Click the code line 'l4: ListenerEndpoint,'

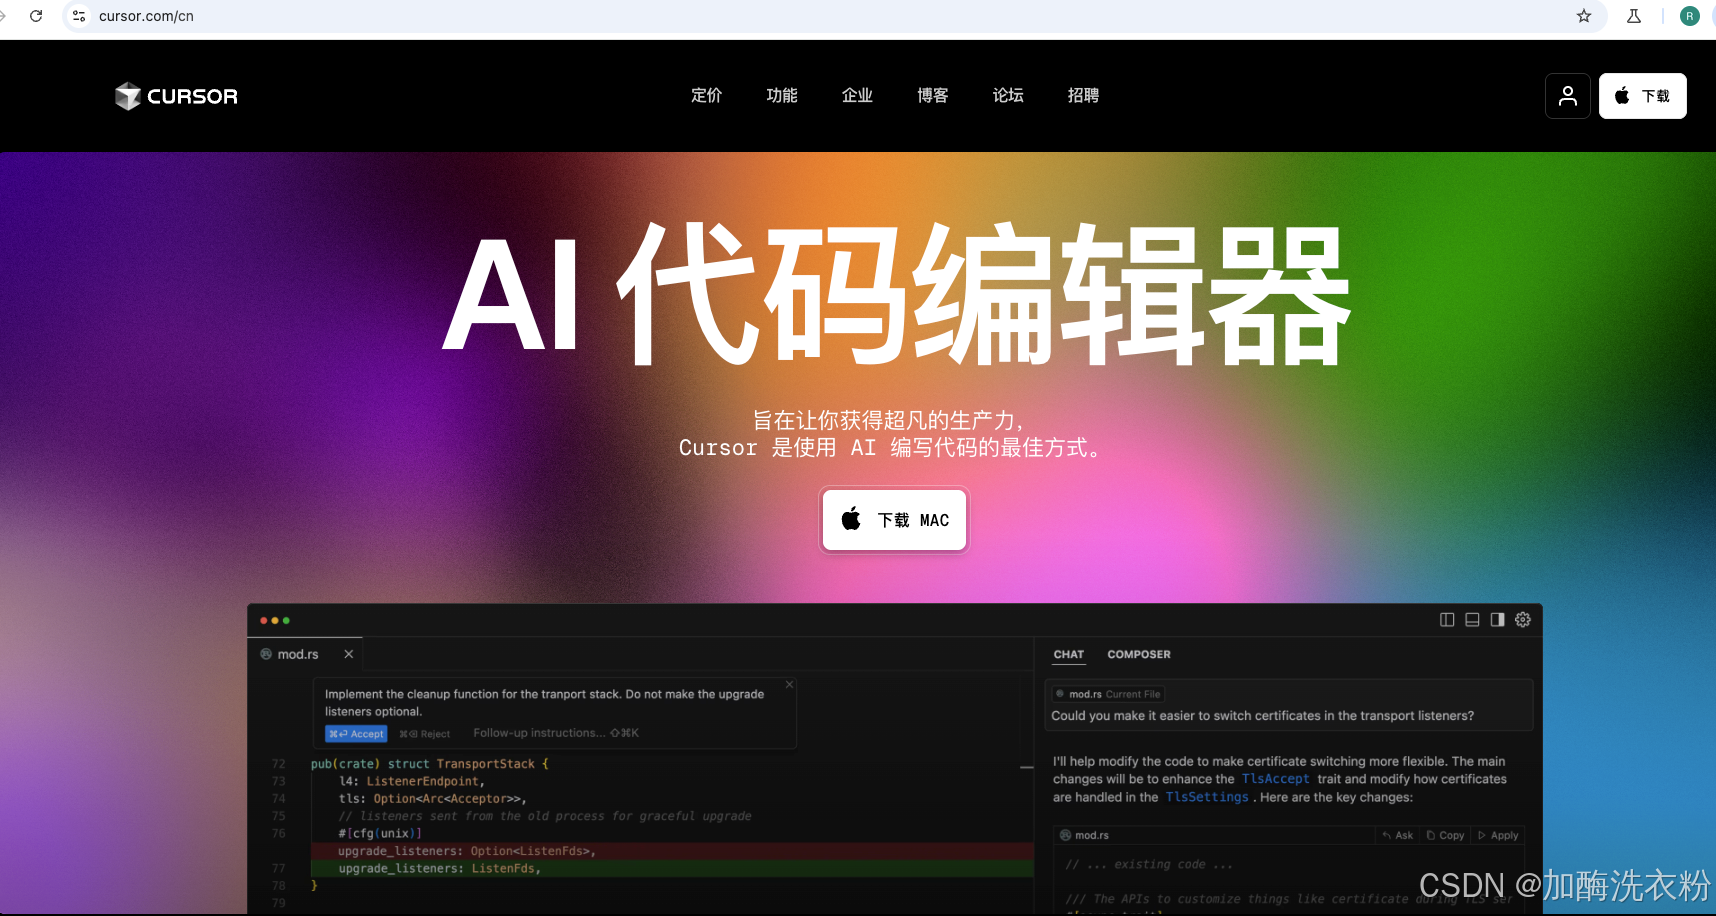pyautogui.click(x=412, y=782)
